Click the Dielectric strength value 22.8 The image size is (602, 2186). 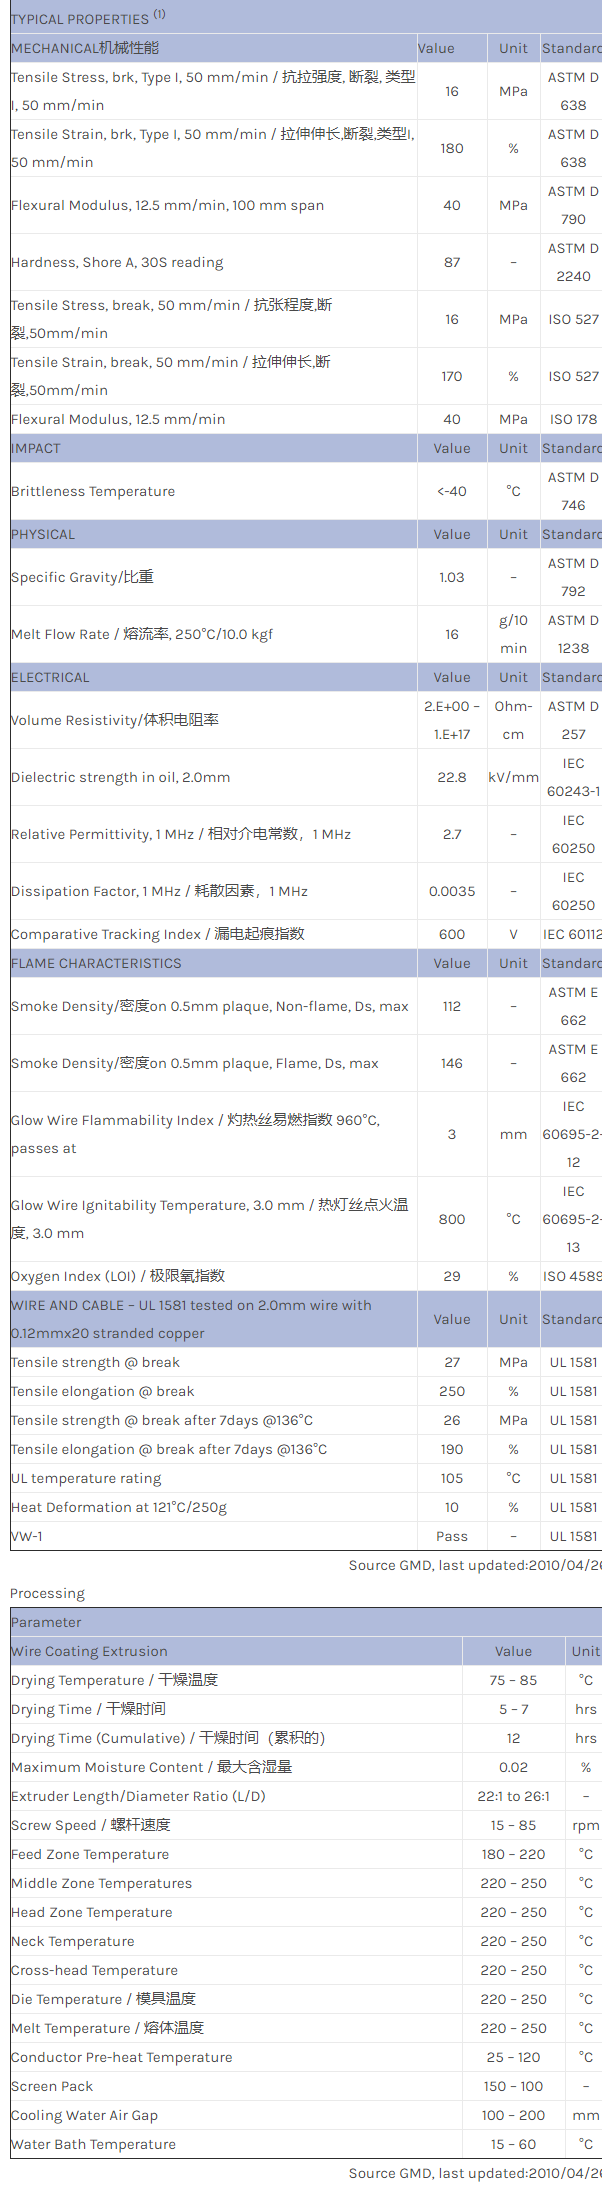[x=452, y=777]
